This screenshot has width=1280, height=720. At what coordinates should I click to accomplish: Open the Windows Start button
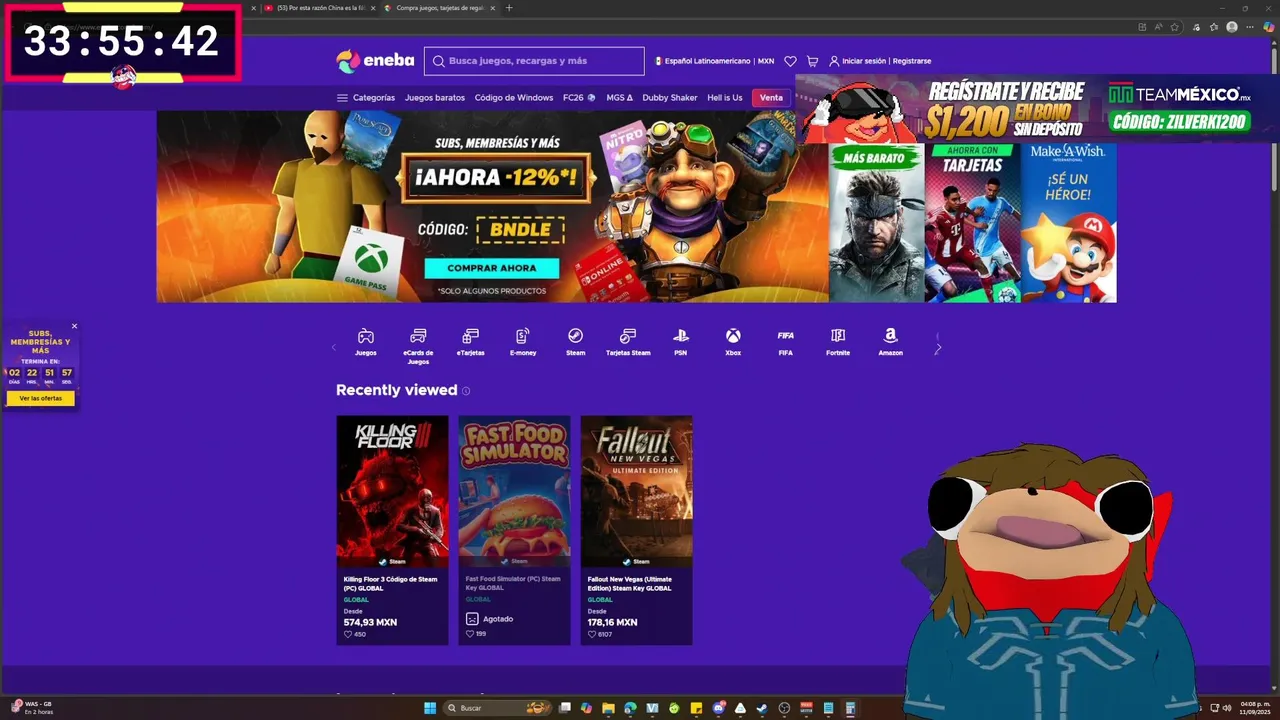(430, 708)
